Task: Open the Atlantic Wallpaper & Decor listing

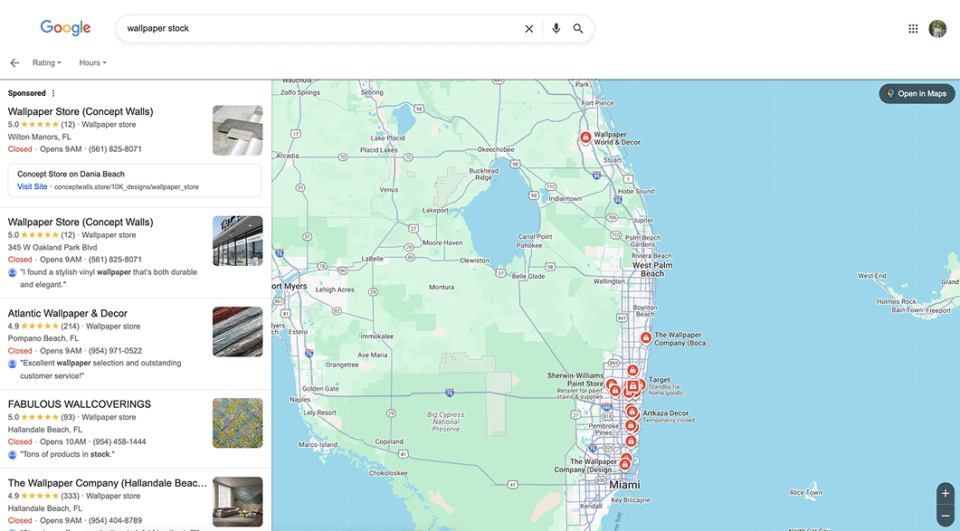Action: click(68, 314)
